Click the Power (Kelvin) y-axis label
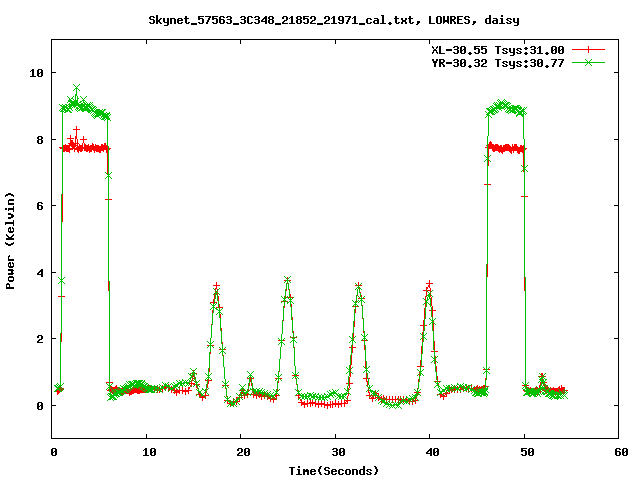This screenshot has height=480, width=640. (11, 240)
